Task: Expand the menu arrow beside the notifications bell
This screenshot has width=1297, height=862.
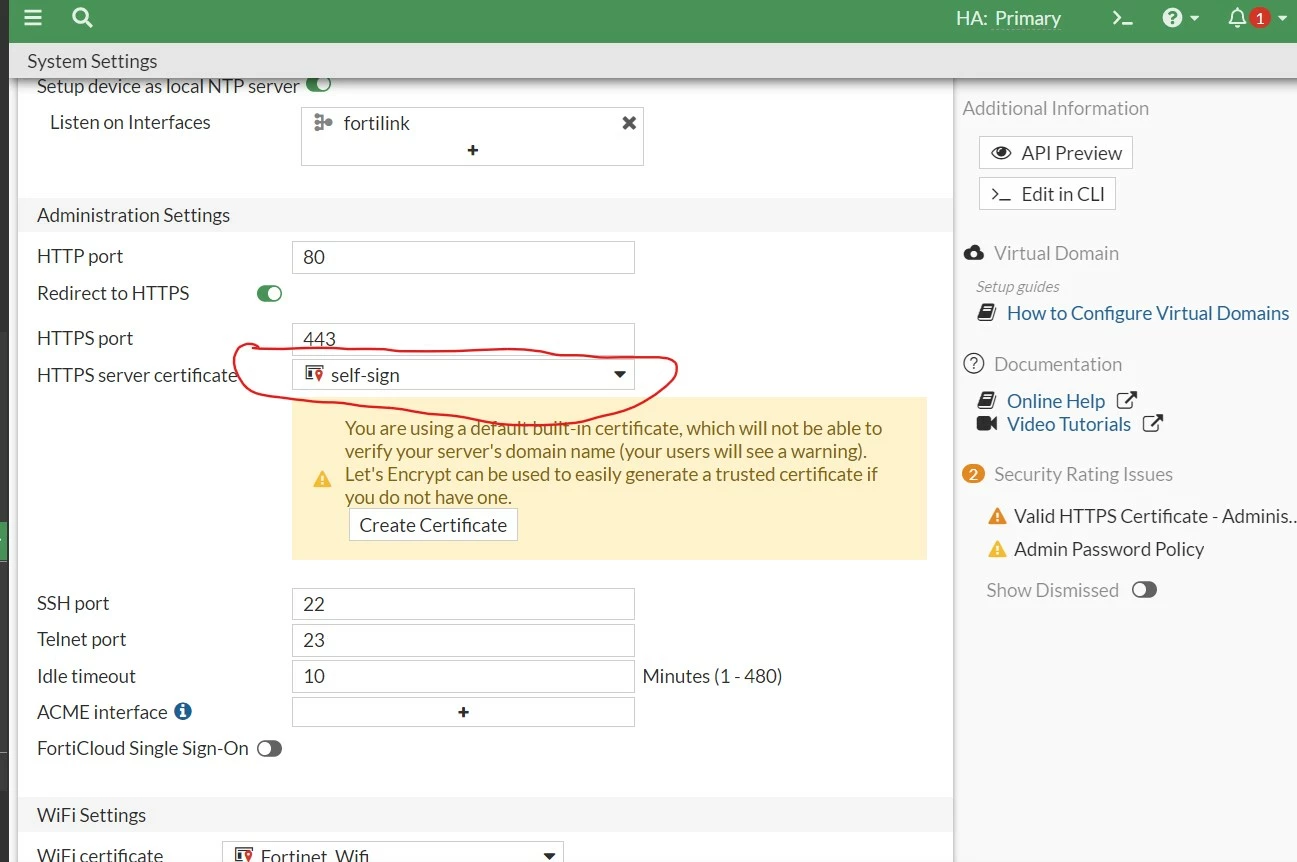Action: [x=1283, y=19]
